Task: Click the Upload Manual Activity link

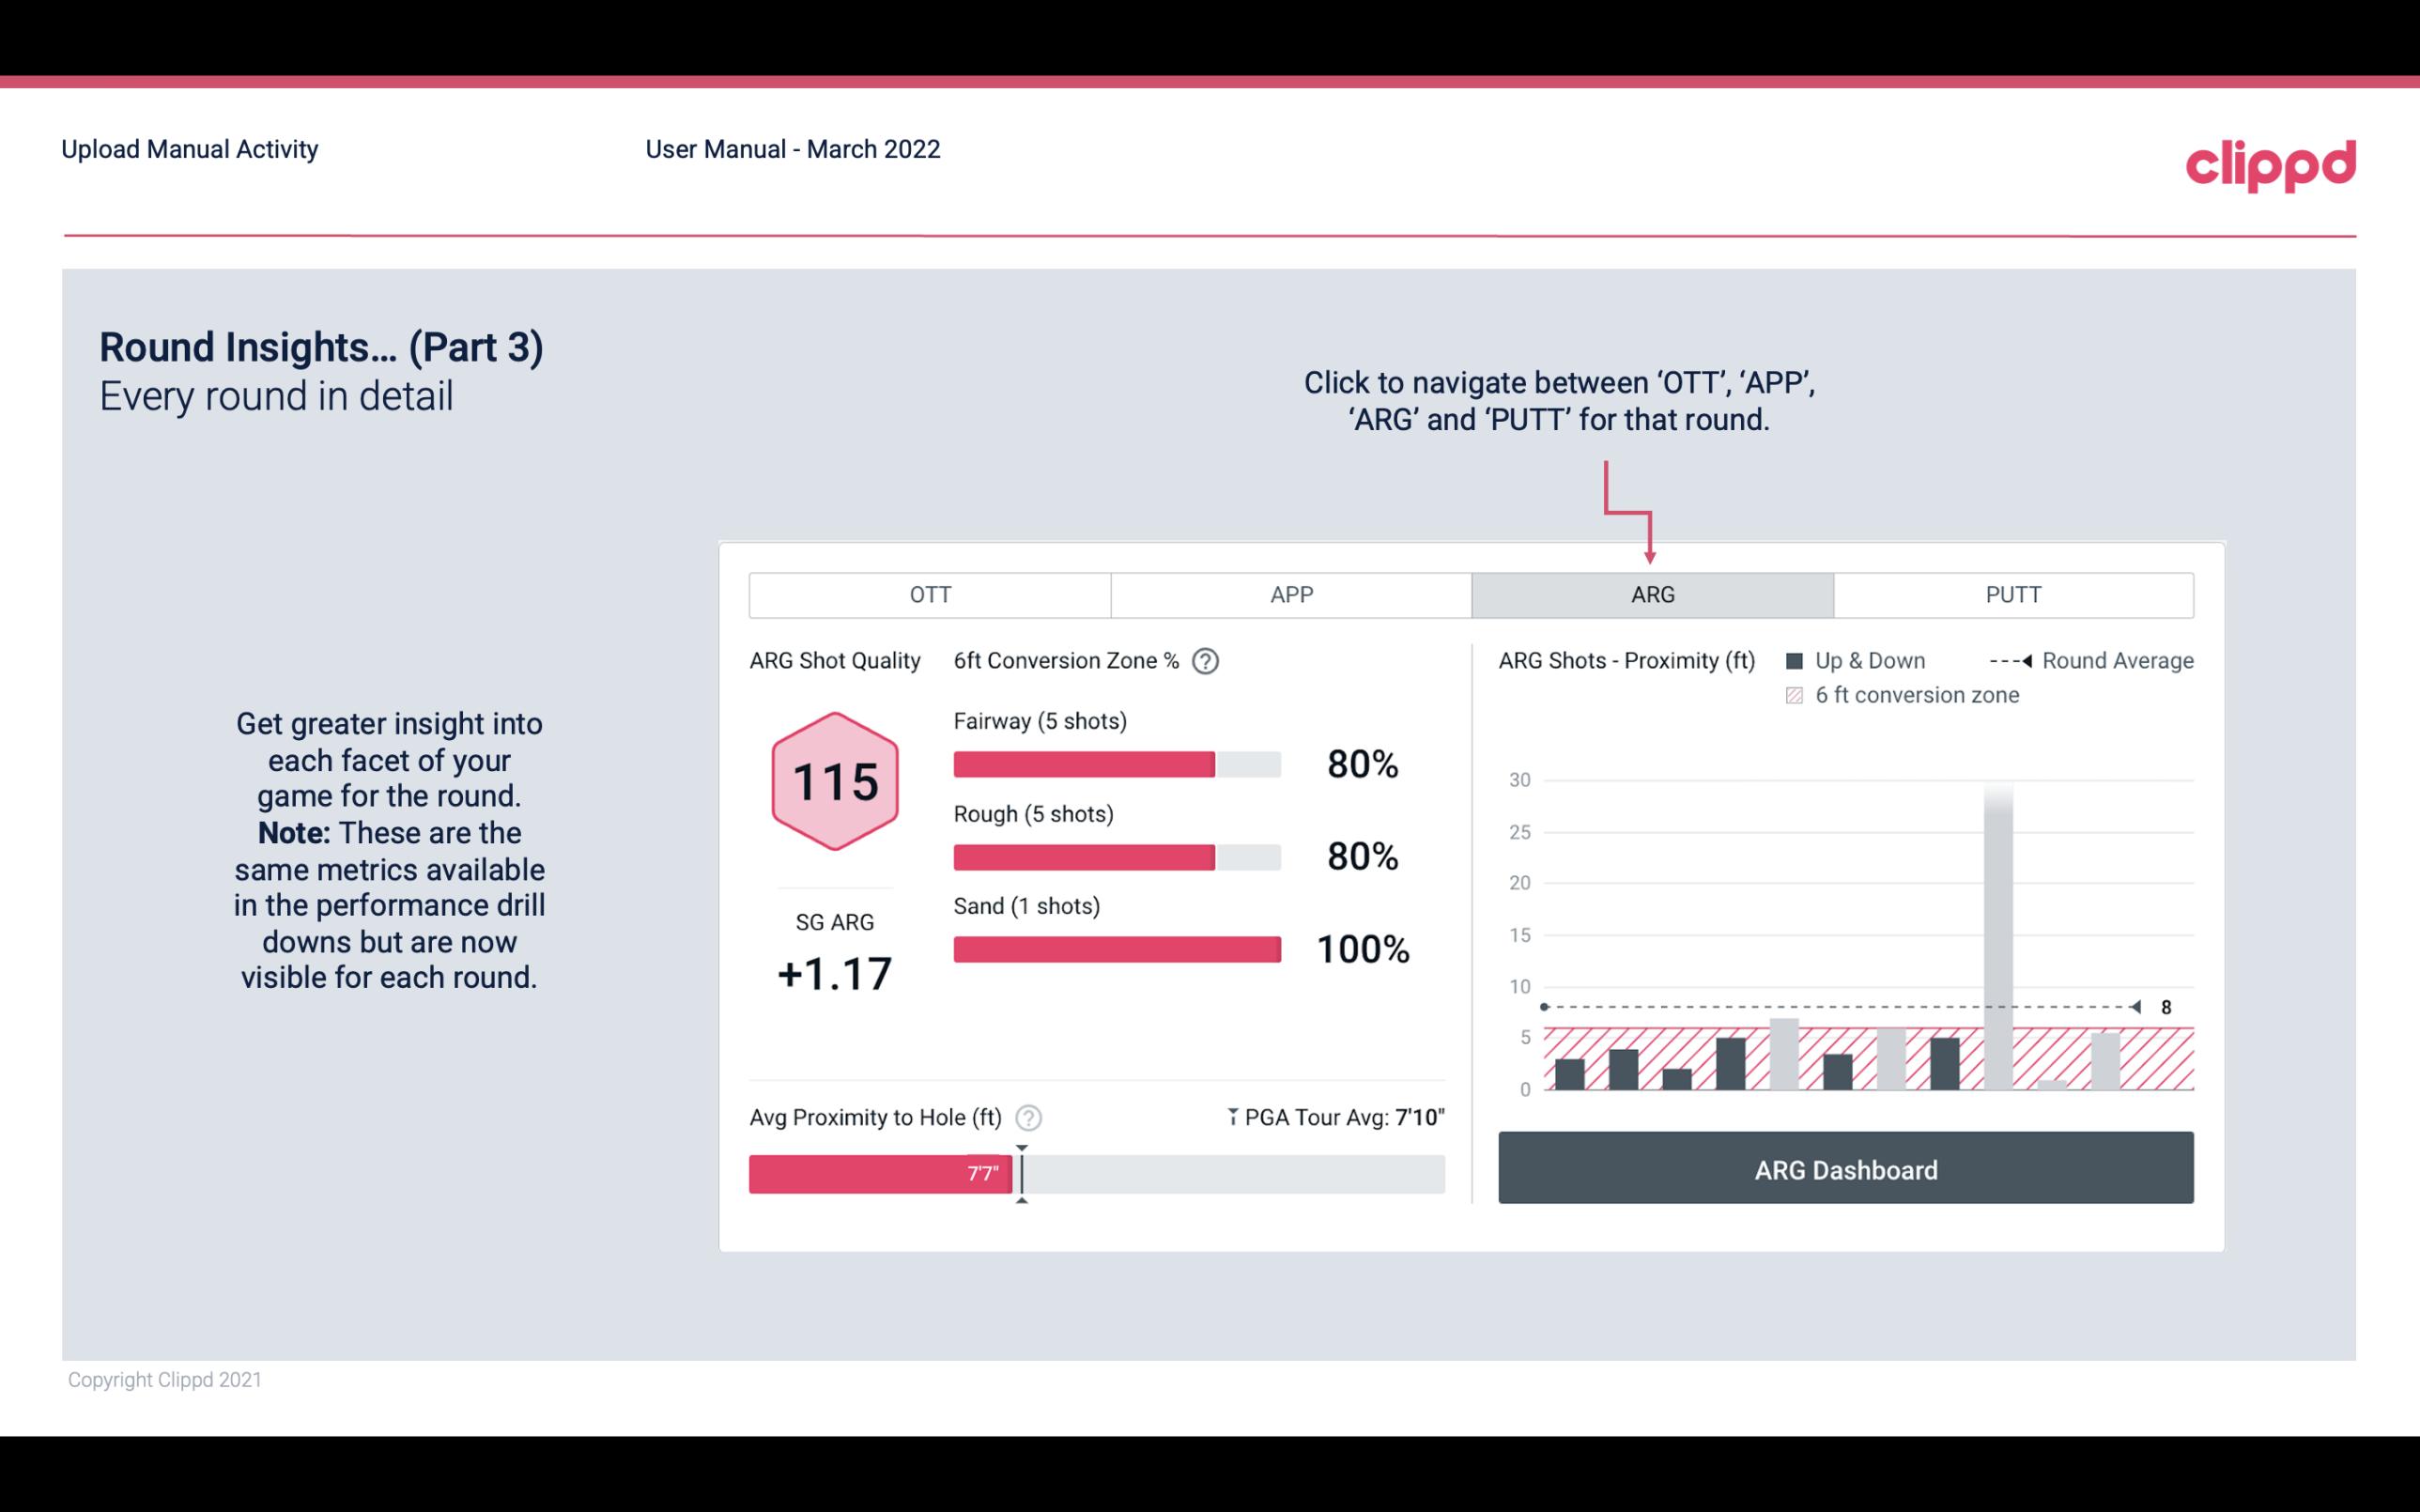Action: (188, 148)
